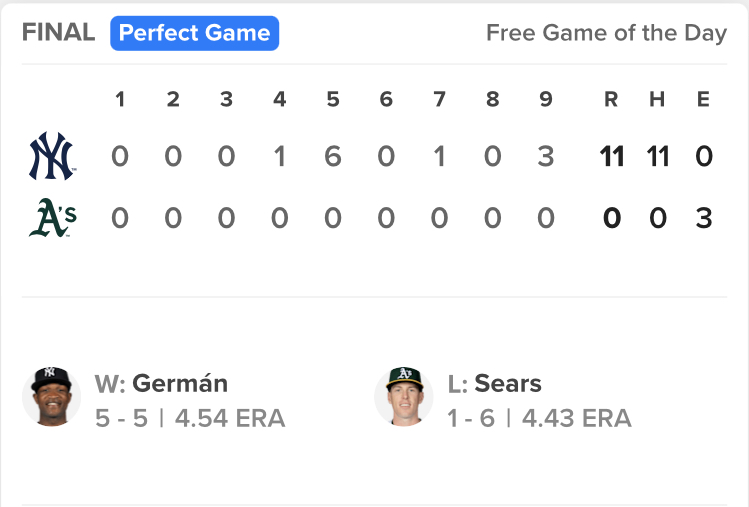
Task: Select winning pitcher name Germán
Action: coord(180,383)
